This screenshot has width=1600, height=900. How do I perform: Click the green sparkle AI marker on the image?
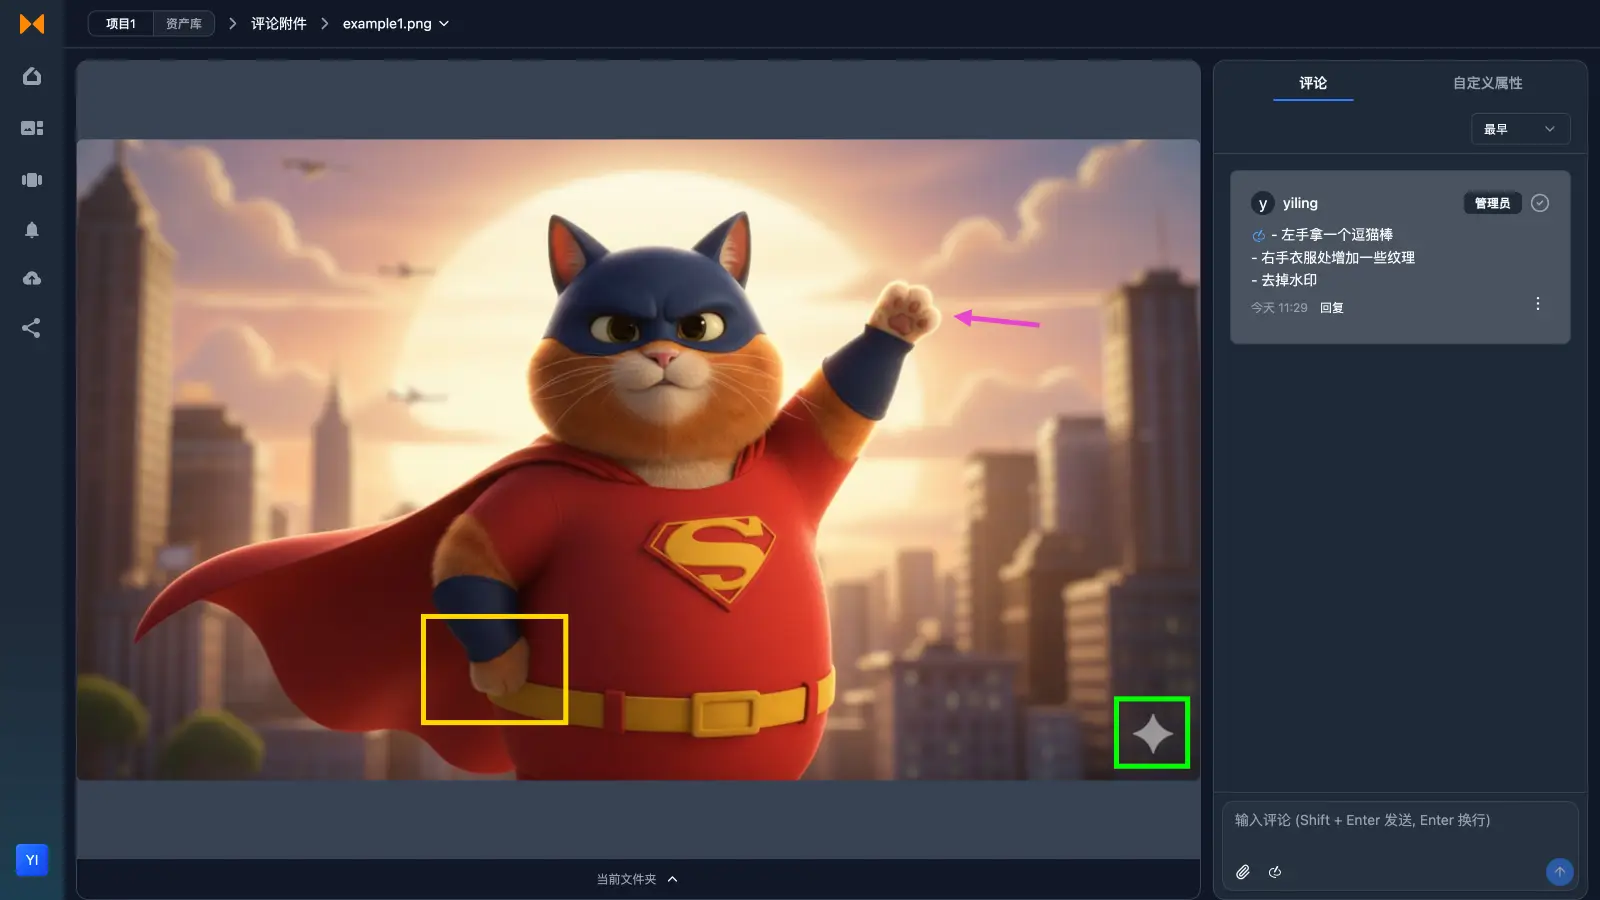(1151, 732)
